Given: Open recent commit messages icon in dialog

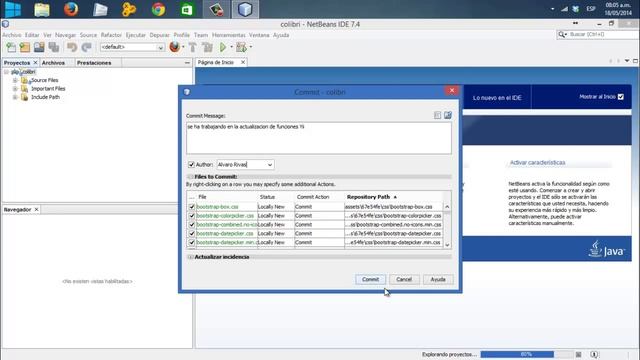Looking at the screenshot, I should [437, 115].
